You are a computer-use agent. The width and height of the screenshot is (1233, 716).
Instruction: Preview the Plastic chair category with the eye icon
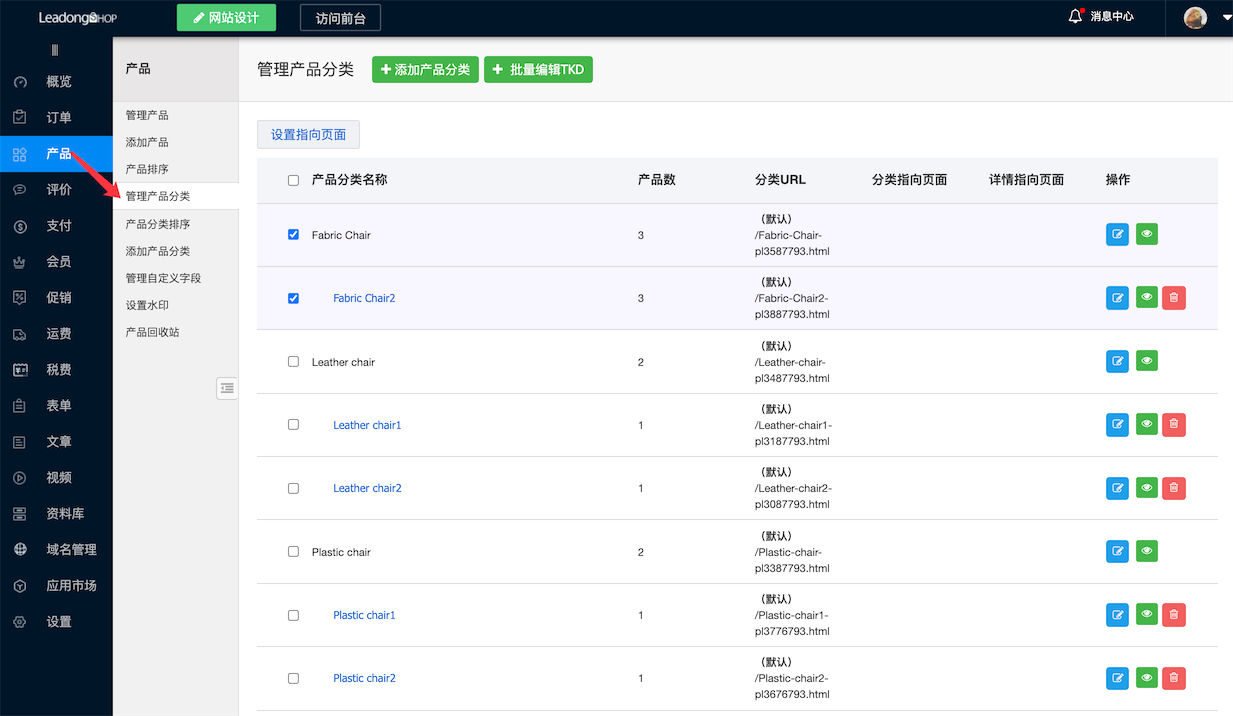(1146, 551)
